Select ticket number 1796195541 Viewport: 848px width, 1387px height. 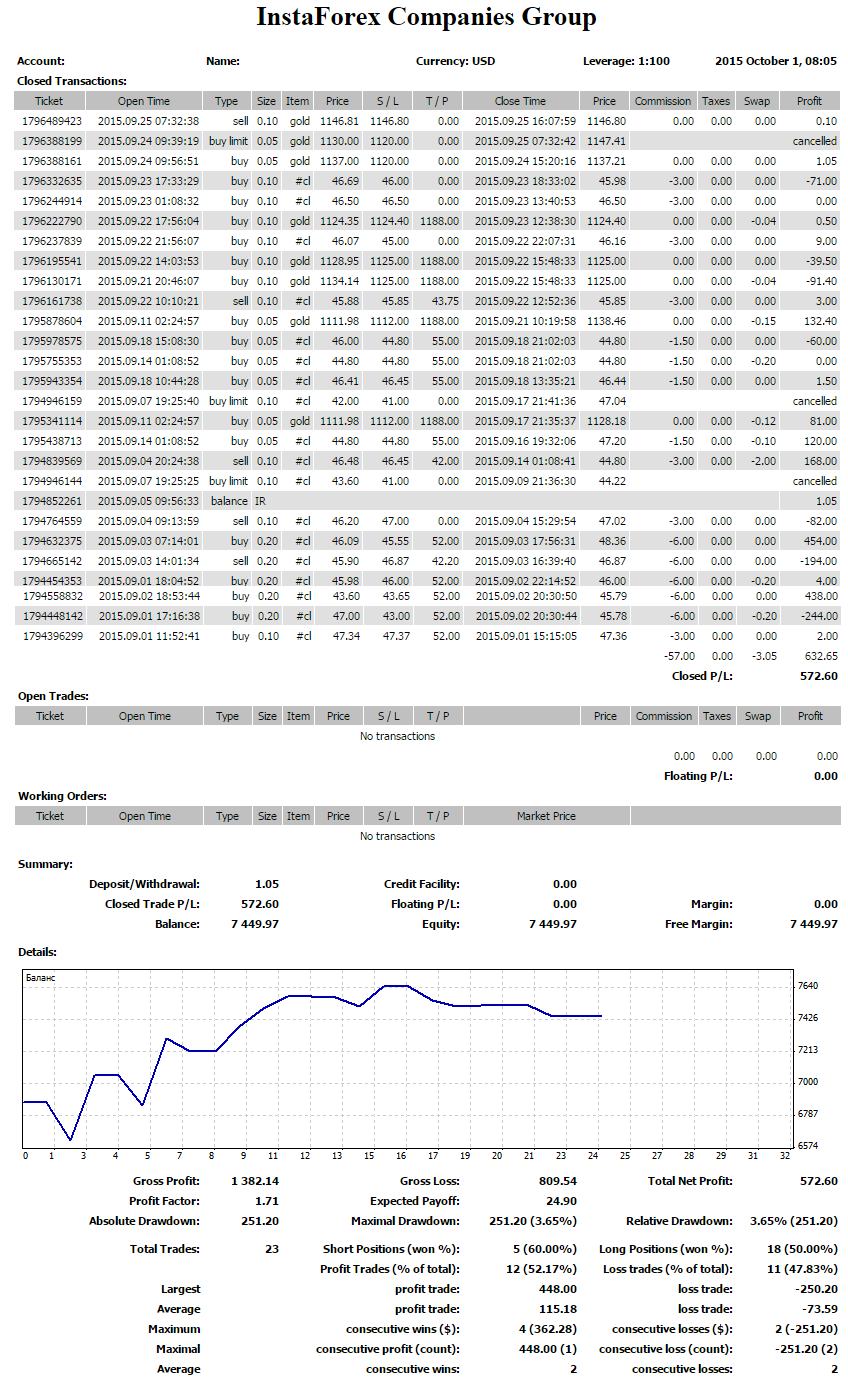pyautogui.click(x=52, y=261)
